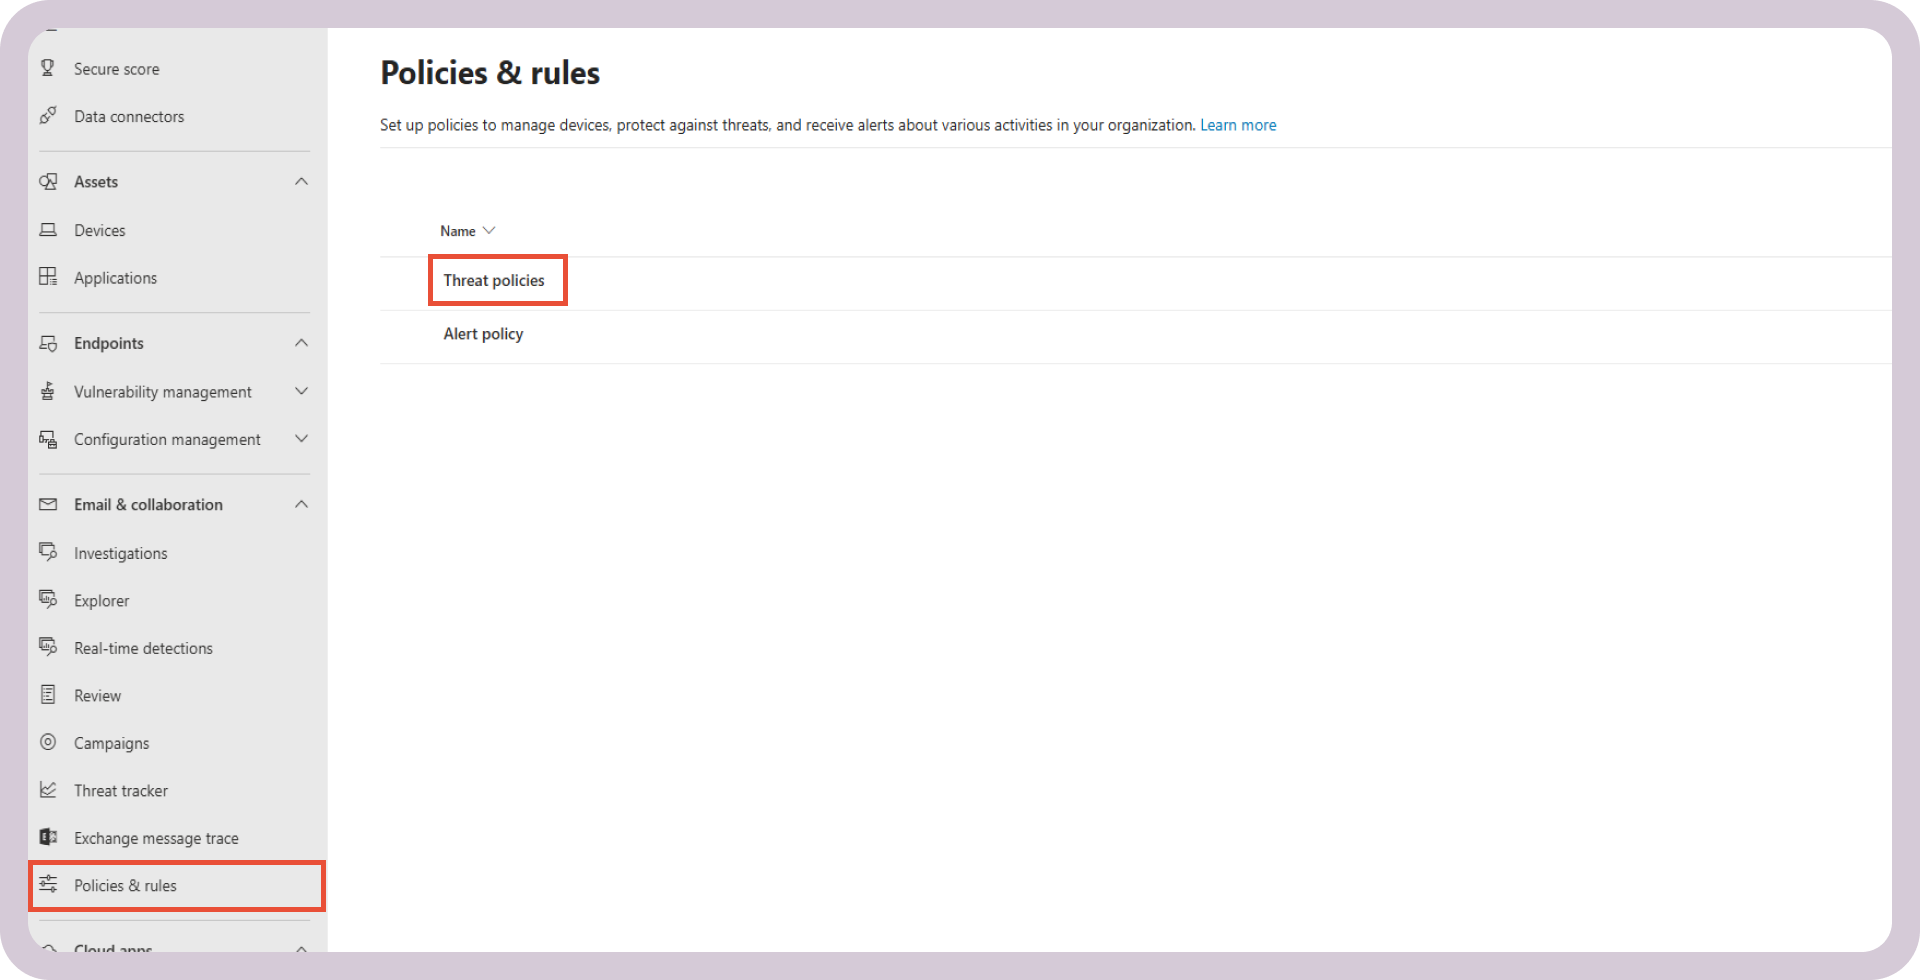Select the Secure score icon in sidebar
The image size is (1920, 980).
(x=47, y=68)
